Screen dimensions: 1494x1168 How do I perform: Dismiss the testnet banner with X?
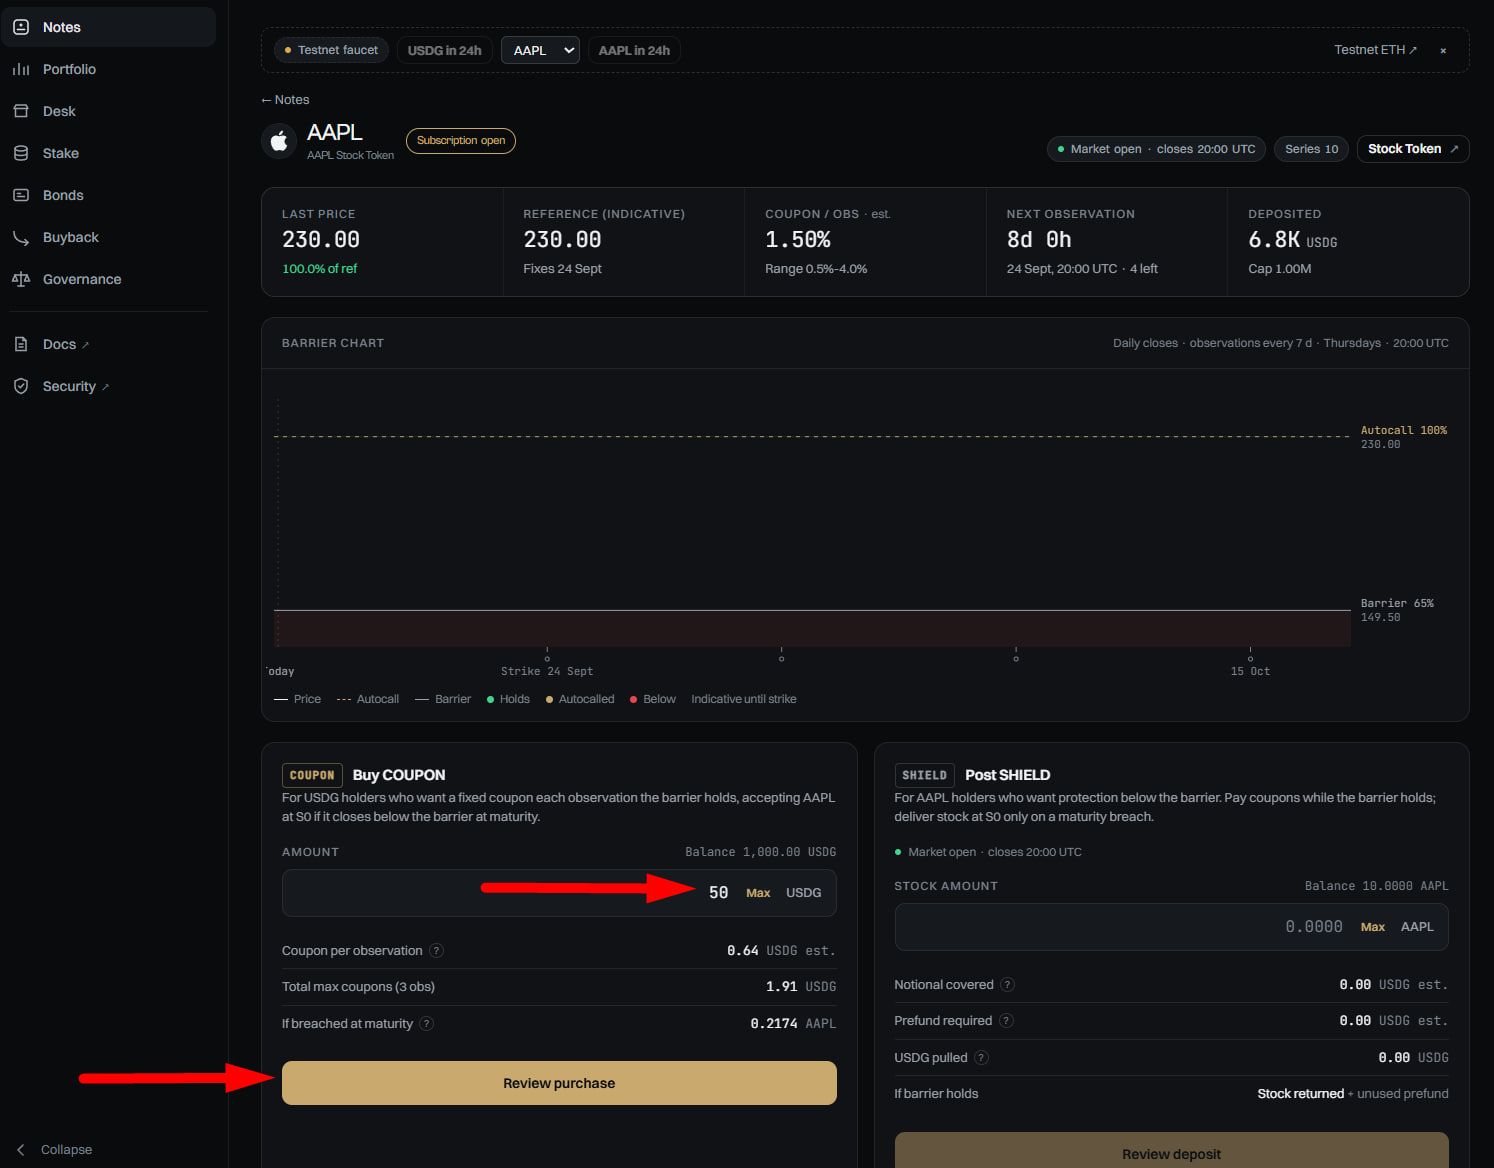(x=1443, y=50)
